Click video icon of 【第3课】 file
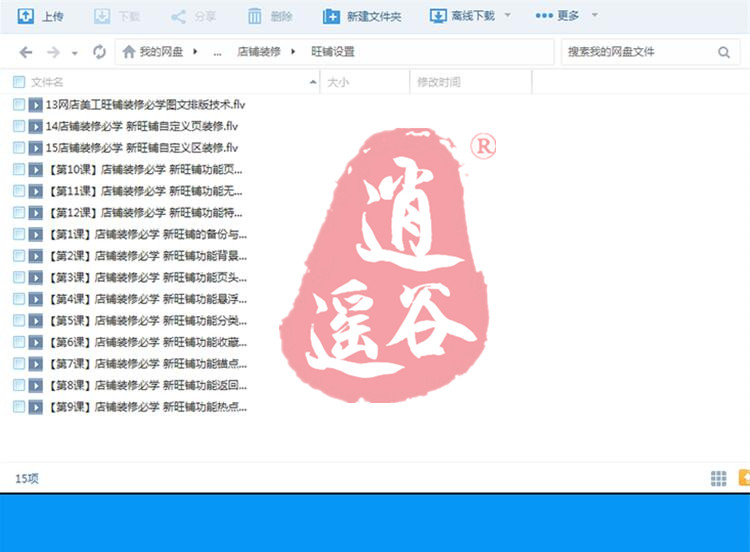The image size is (750, 552). 35,277
